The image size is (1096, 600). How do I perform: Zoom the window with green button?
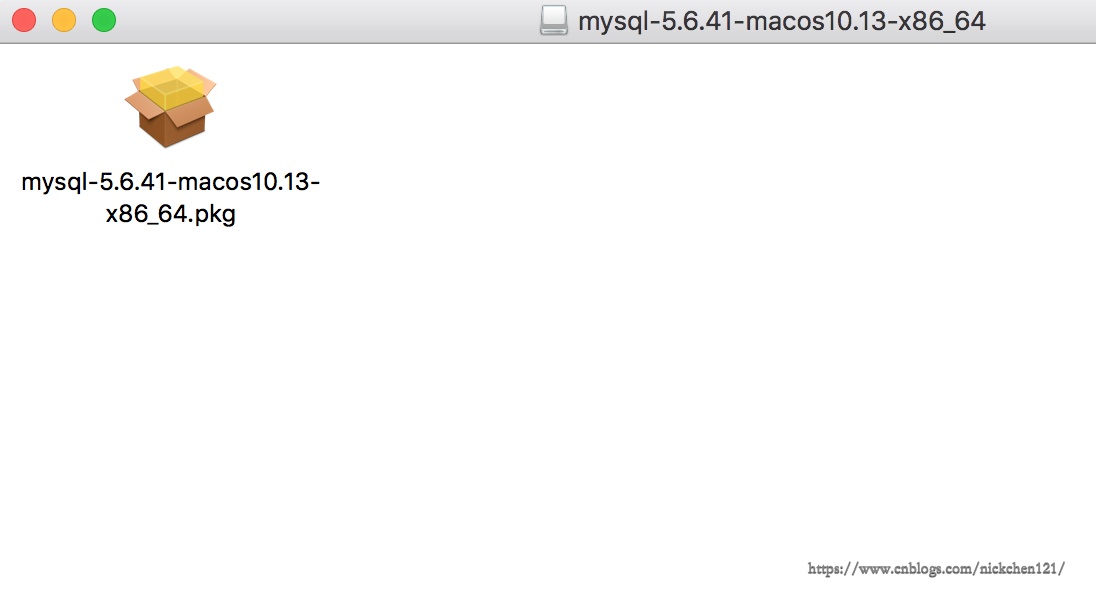point(104,20)
